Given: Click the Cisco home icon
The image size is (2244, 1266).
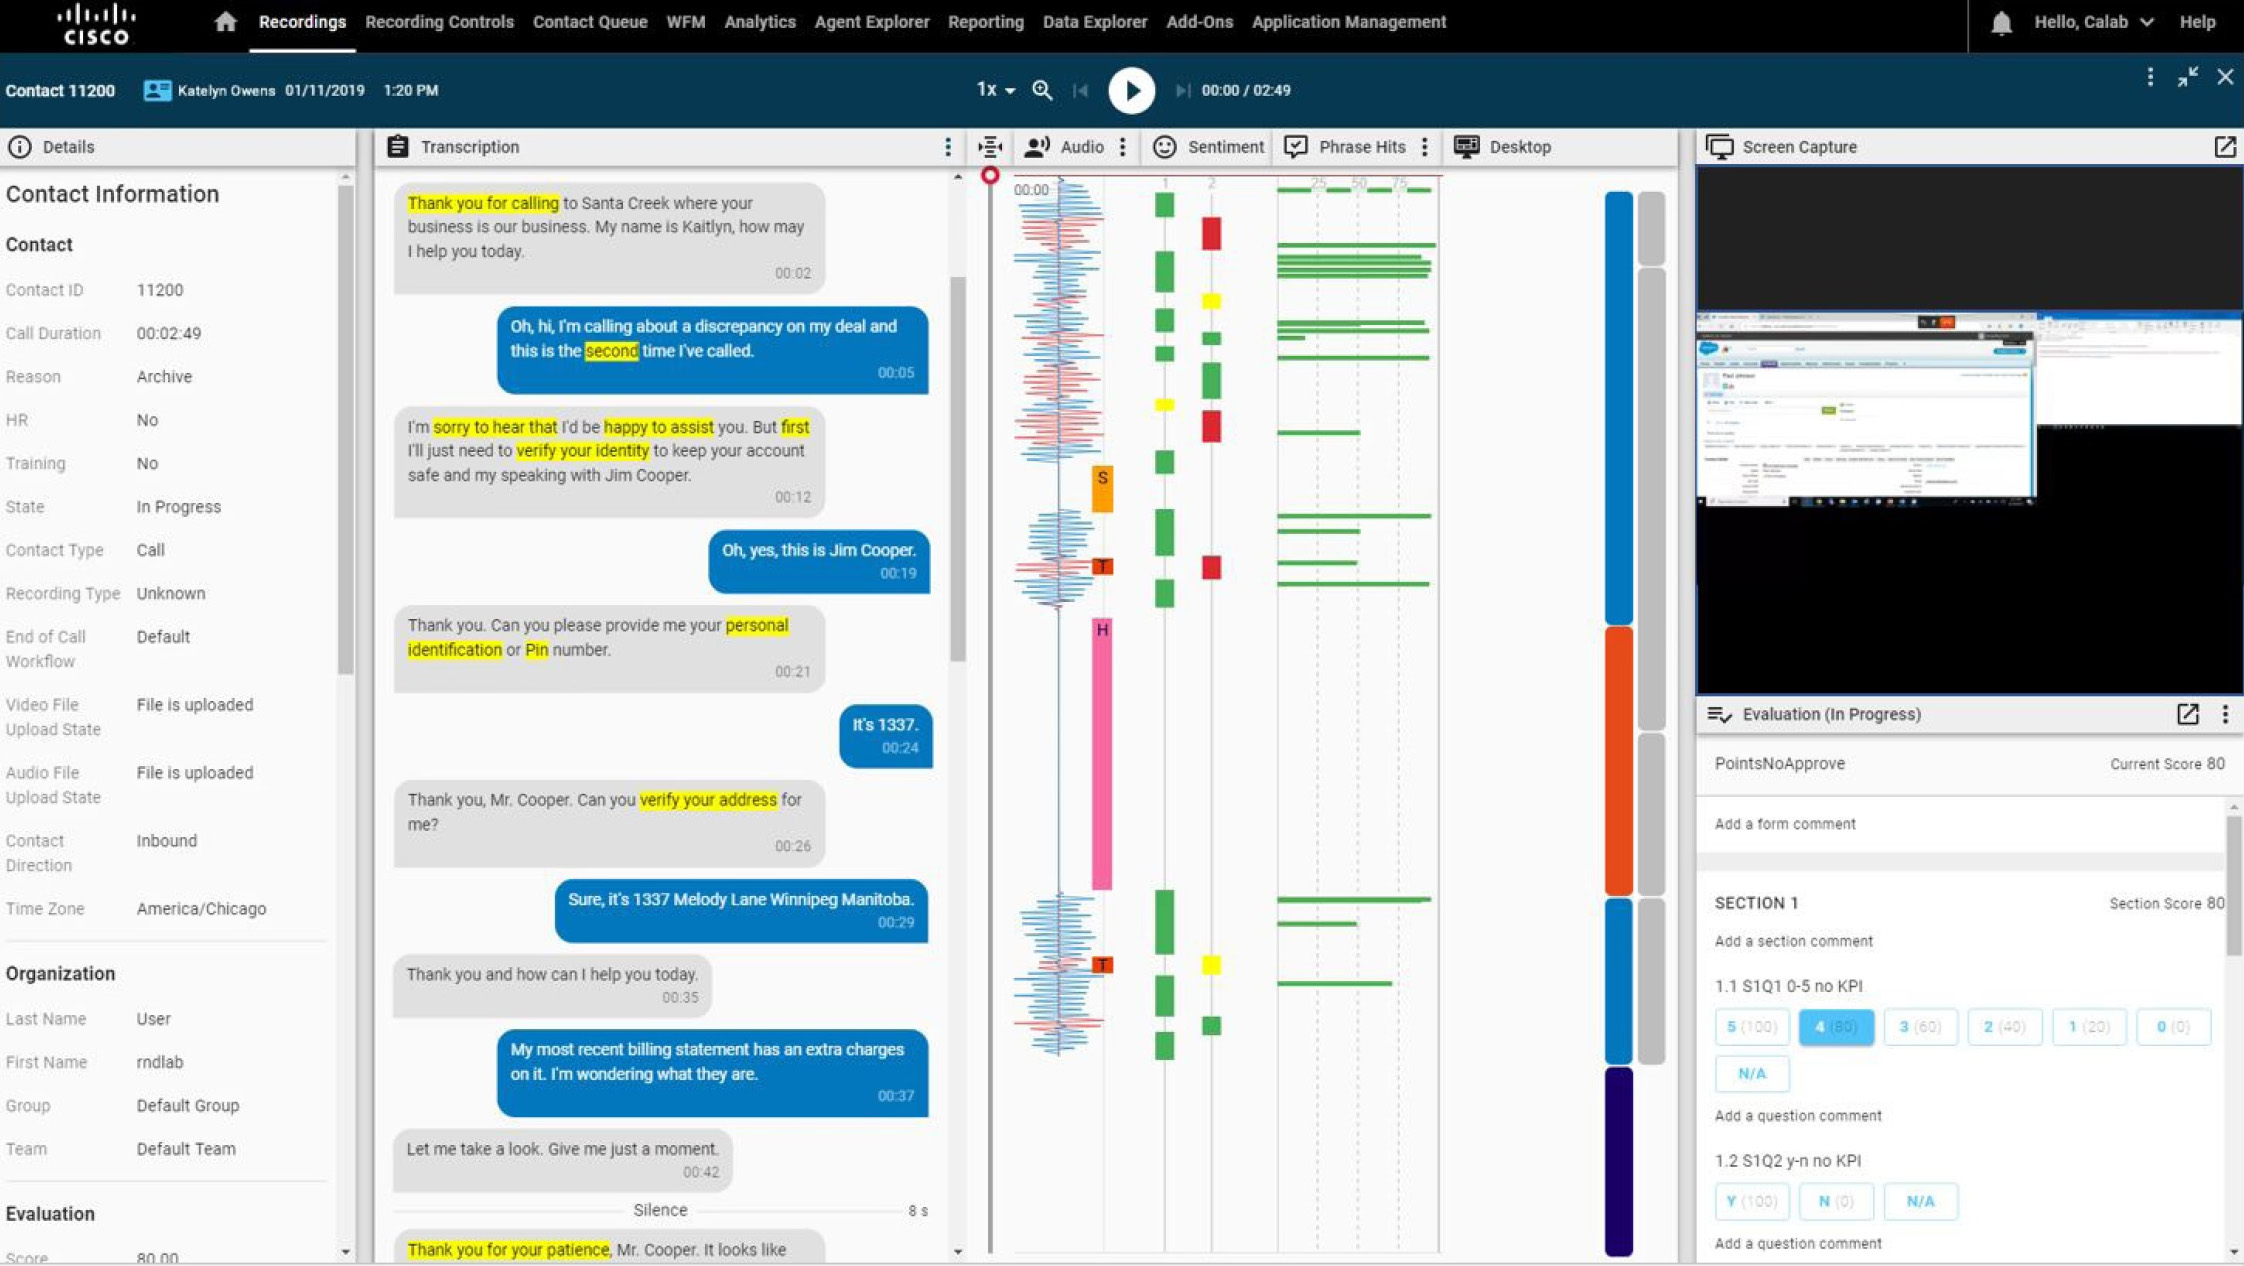Looking at the screenshot, I should coord(225,22).
